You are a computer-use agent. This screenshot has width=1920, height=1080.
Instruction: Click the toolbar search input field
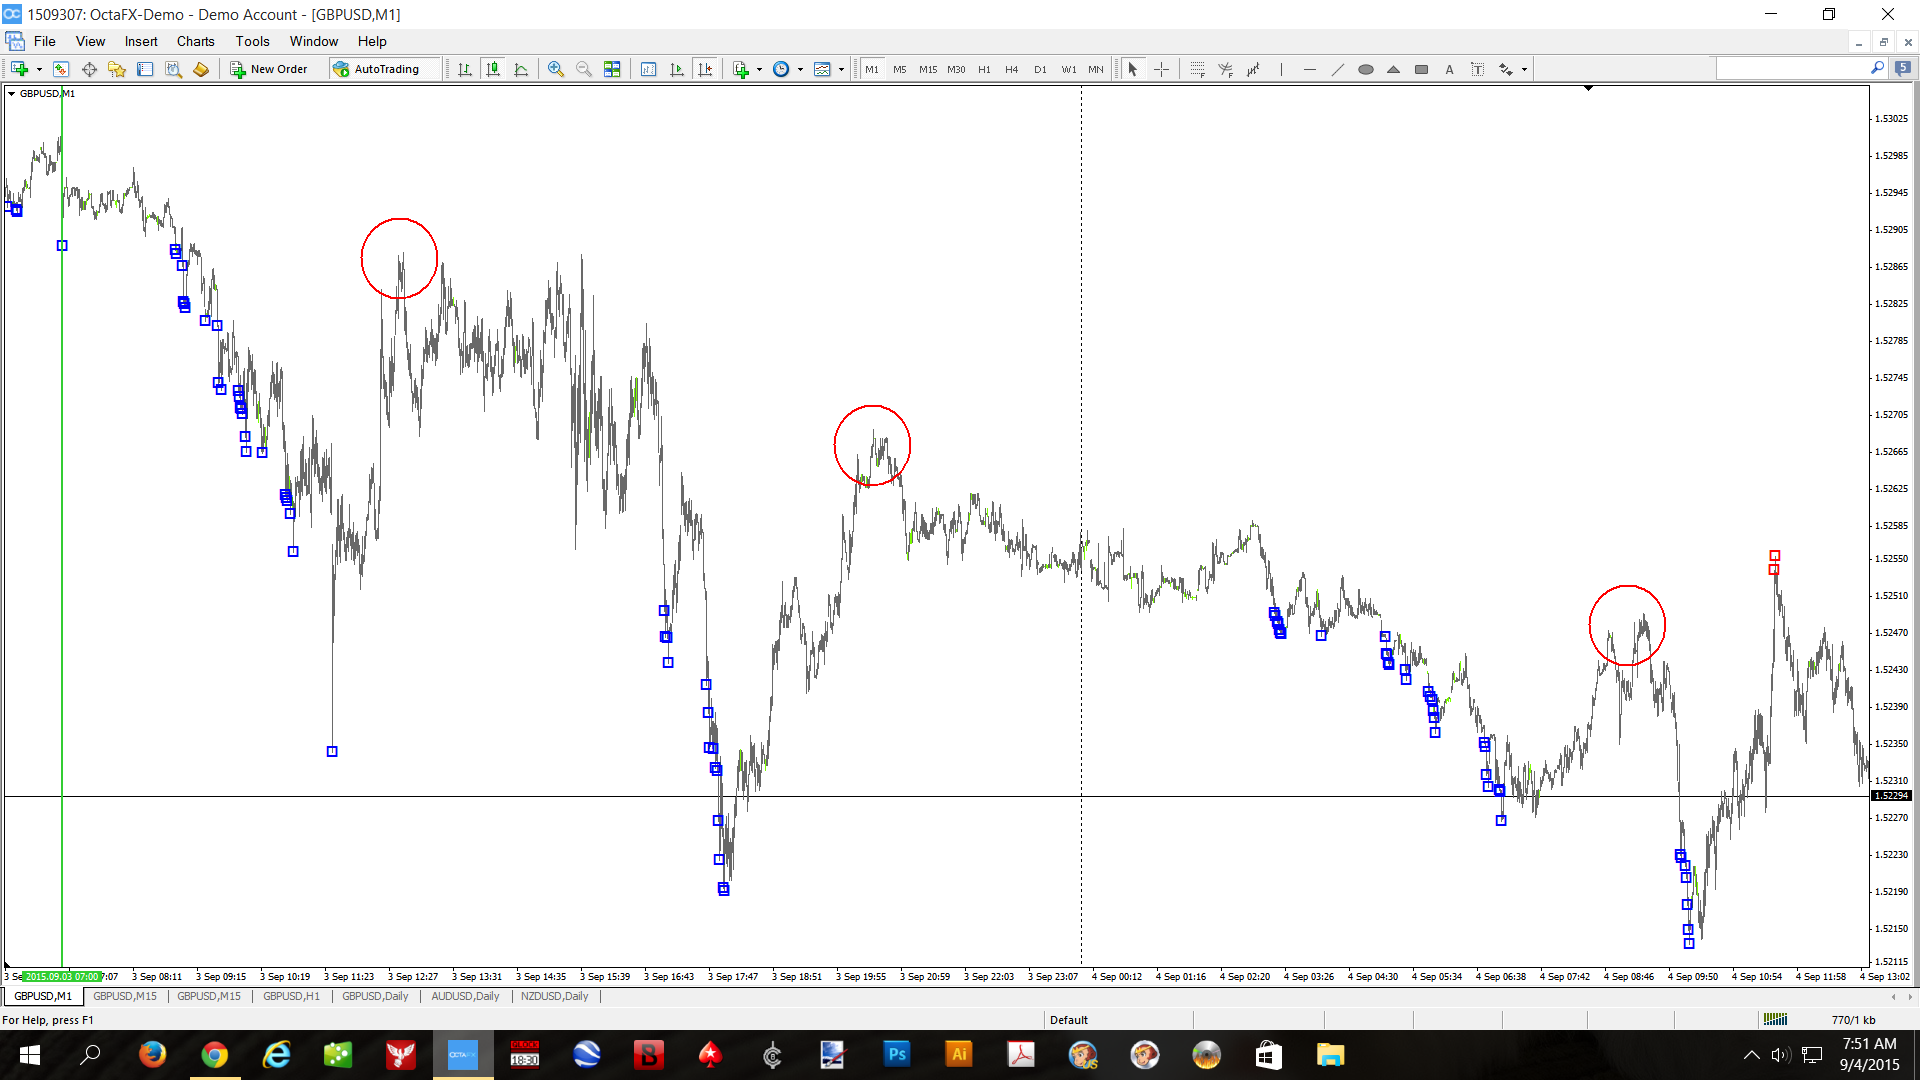click(x=1791, y=68)
